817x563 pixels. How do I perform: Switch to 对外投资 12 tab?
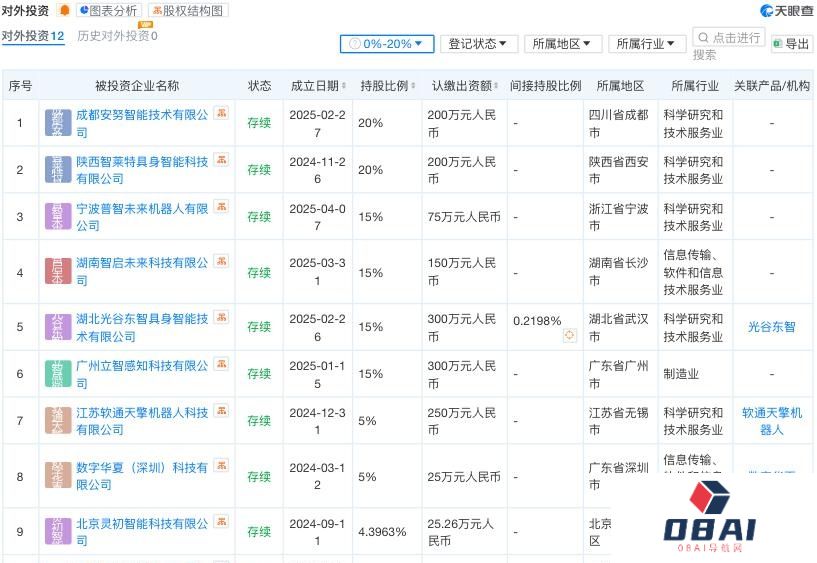coord(33,36)
